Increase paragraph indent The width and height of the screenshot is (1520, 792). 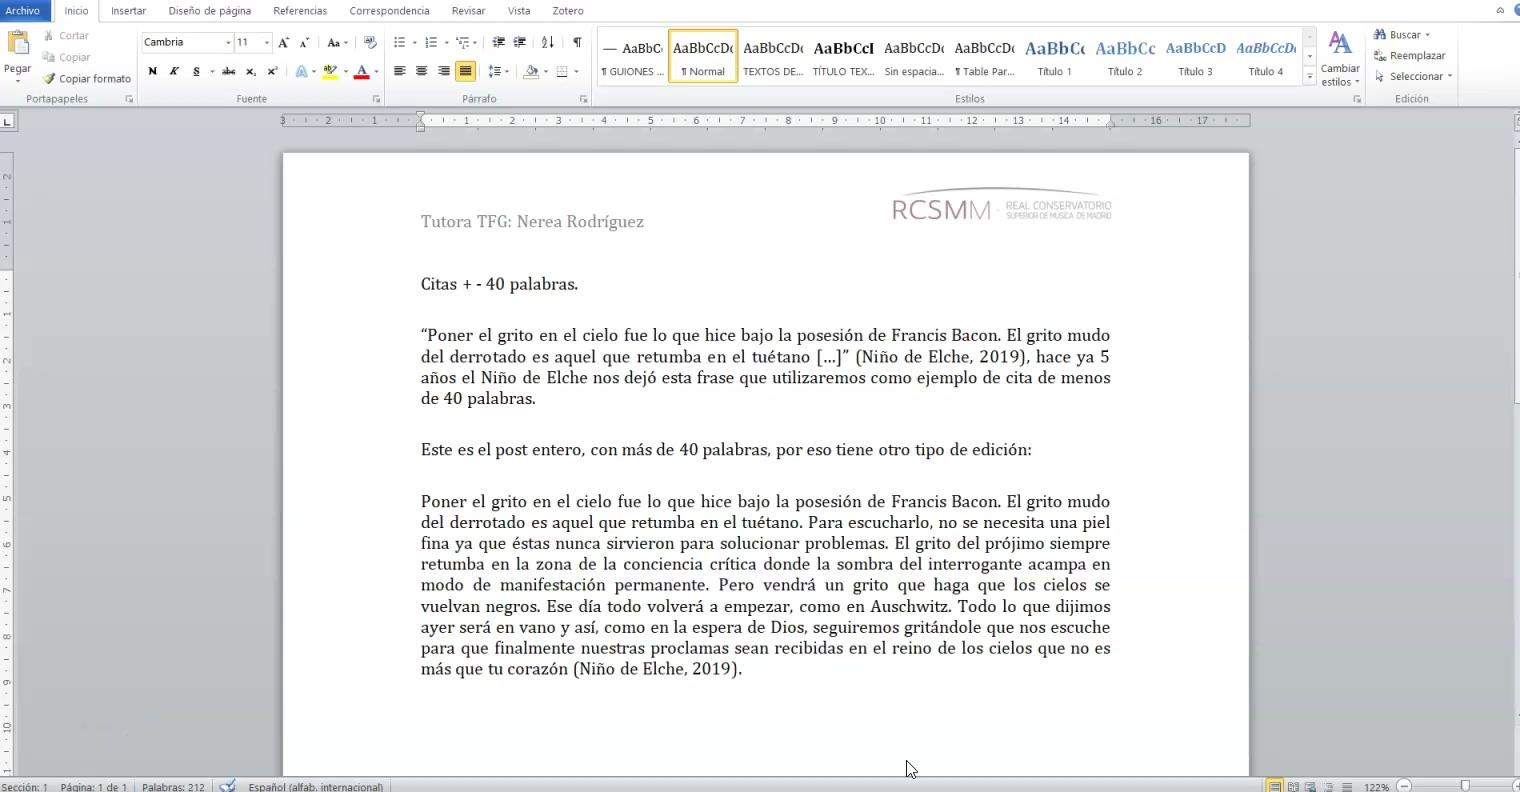click(520, 43)
